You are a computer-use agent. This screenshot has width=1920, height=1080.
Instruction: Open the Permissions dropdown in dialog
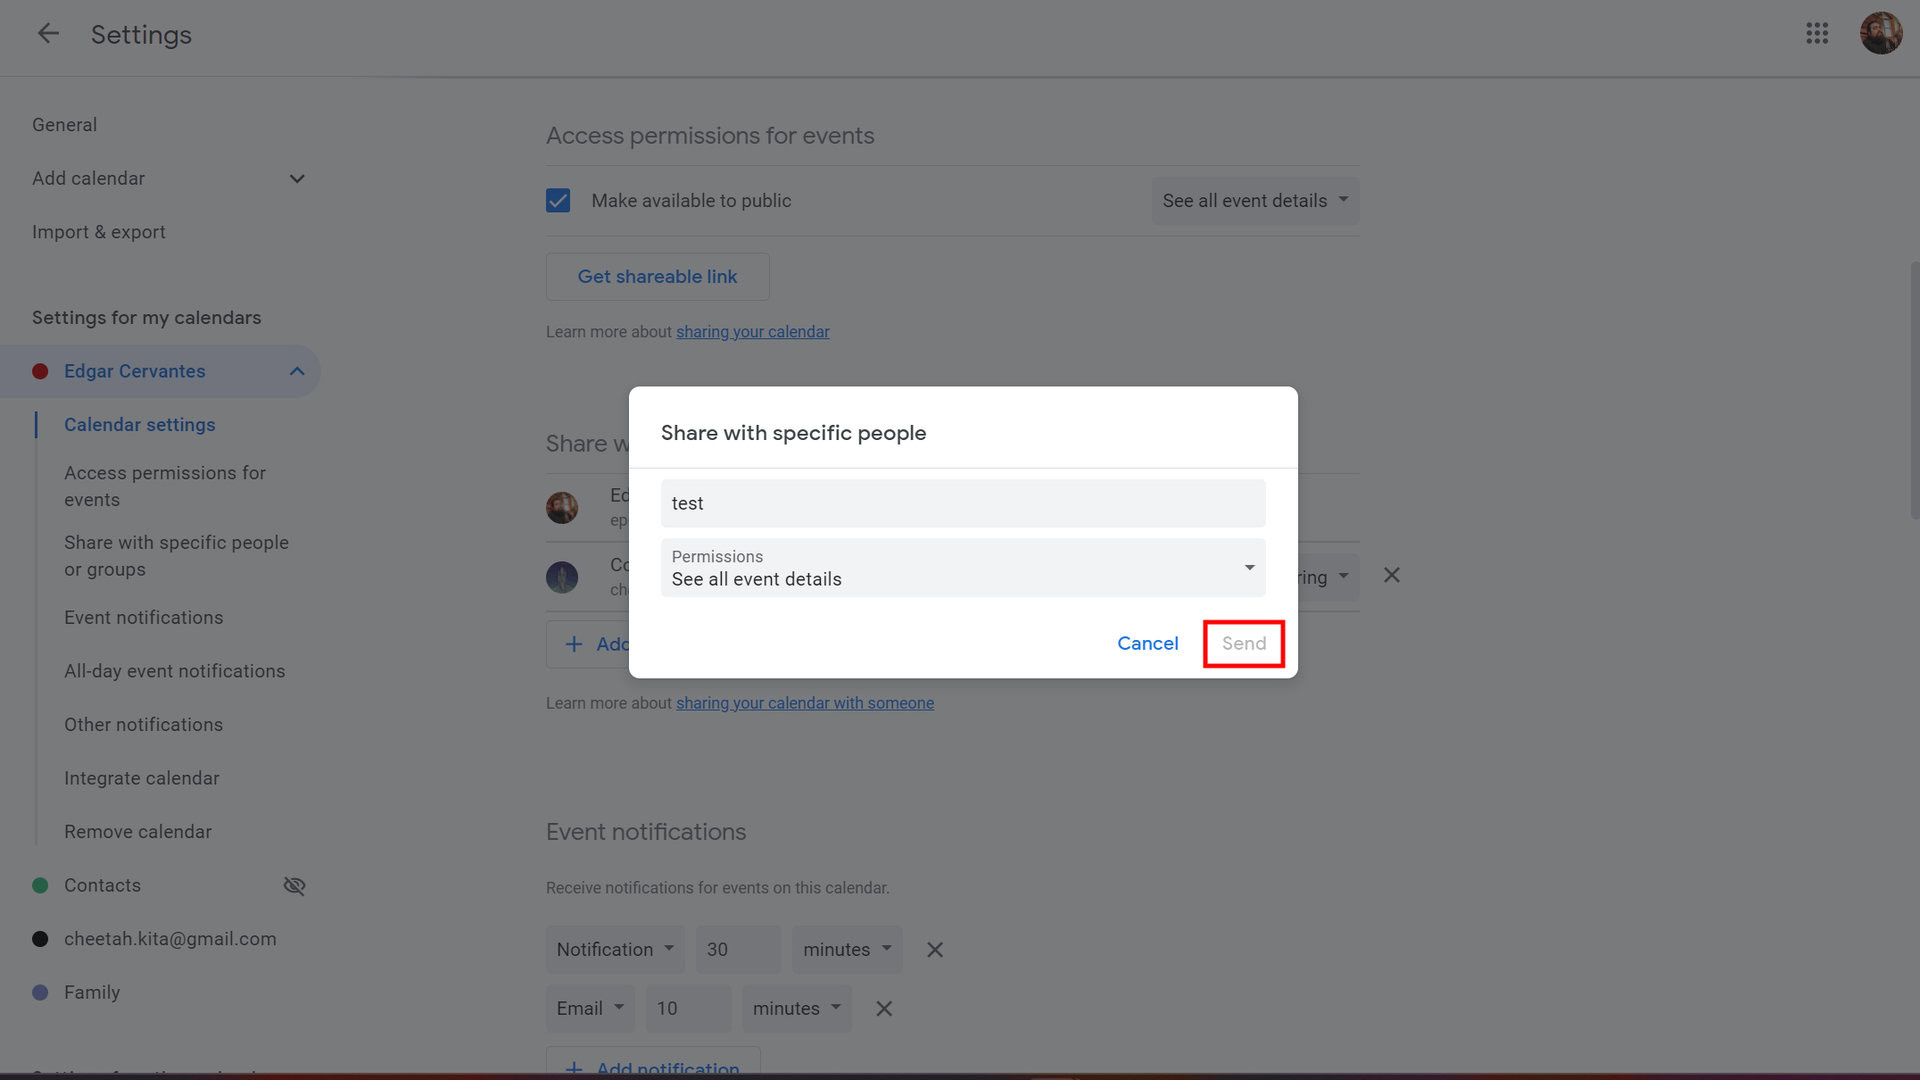(962, 568)
